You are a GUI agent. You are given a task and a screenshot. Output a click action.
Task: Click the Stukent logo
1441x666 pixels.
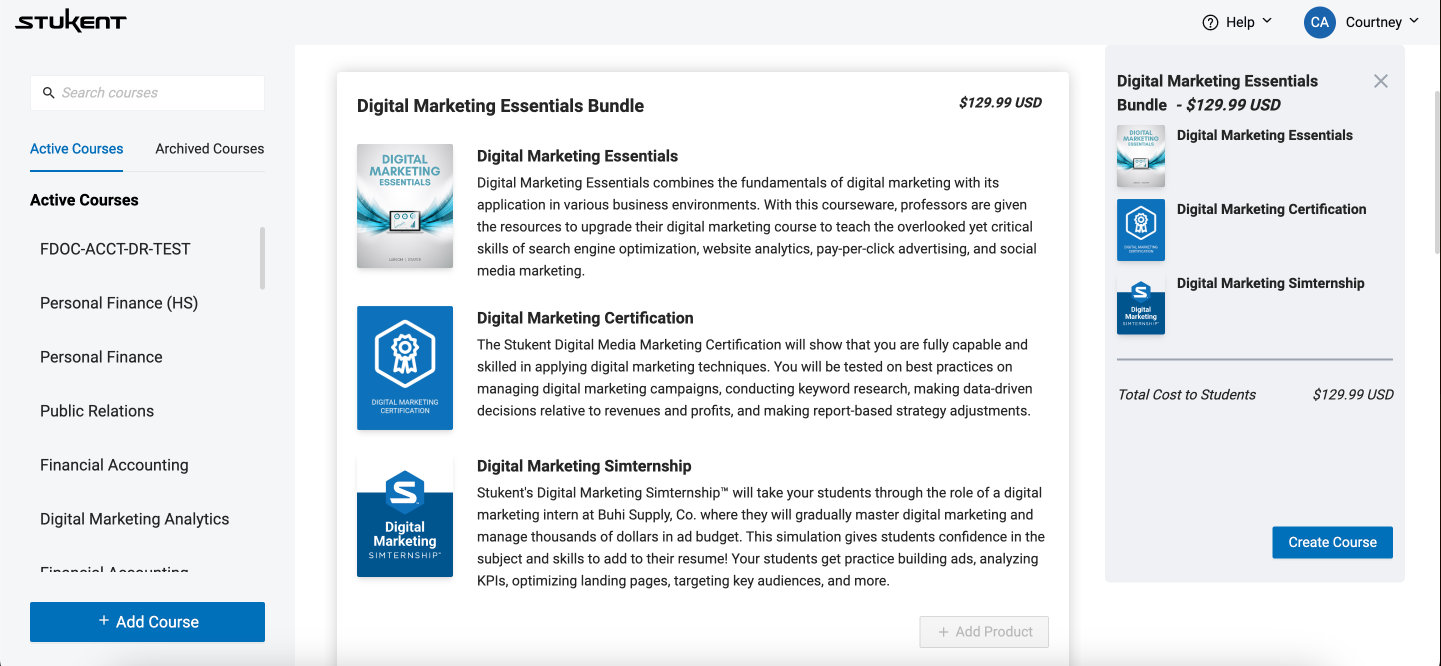point(71,21)
